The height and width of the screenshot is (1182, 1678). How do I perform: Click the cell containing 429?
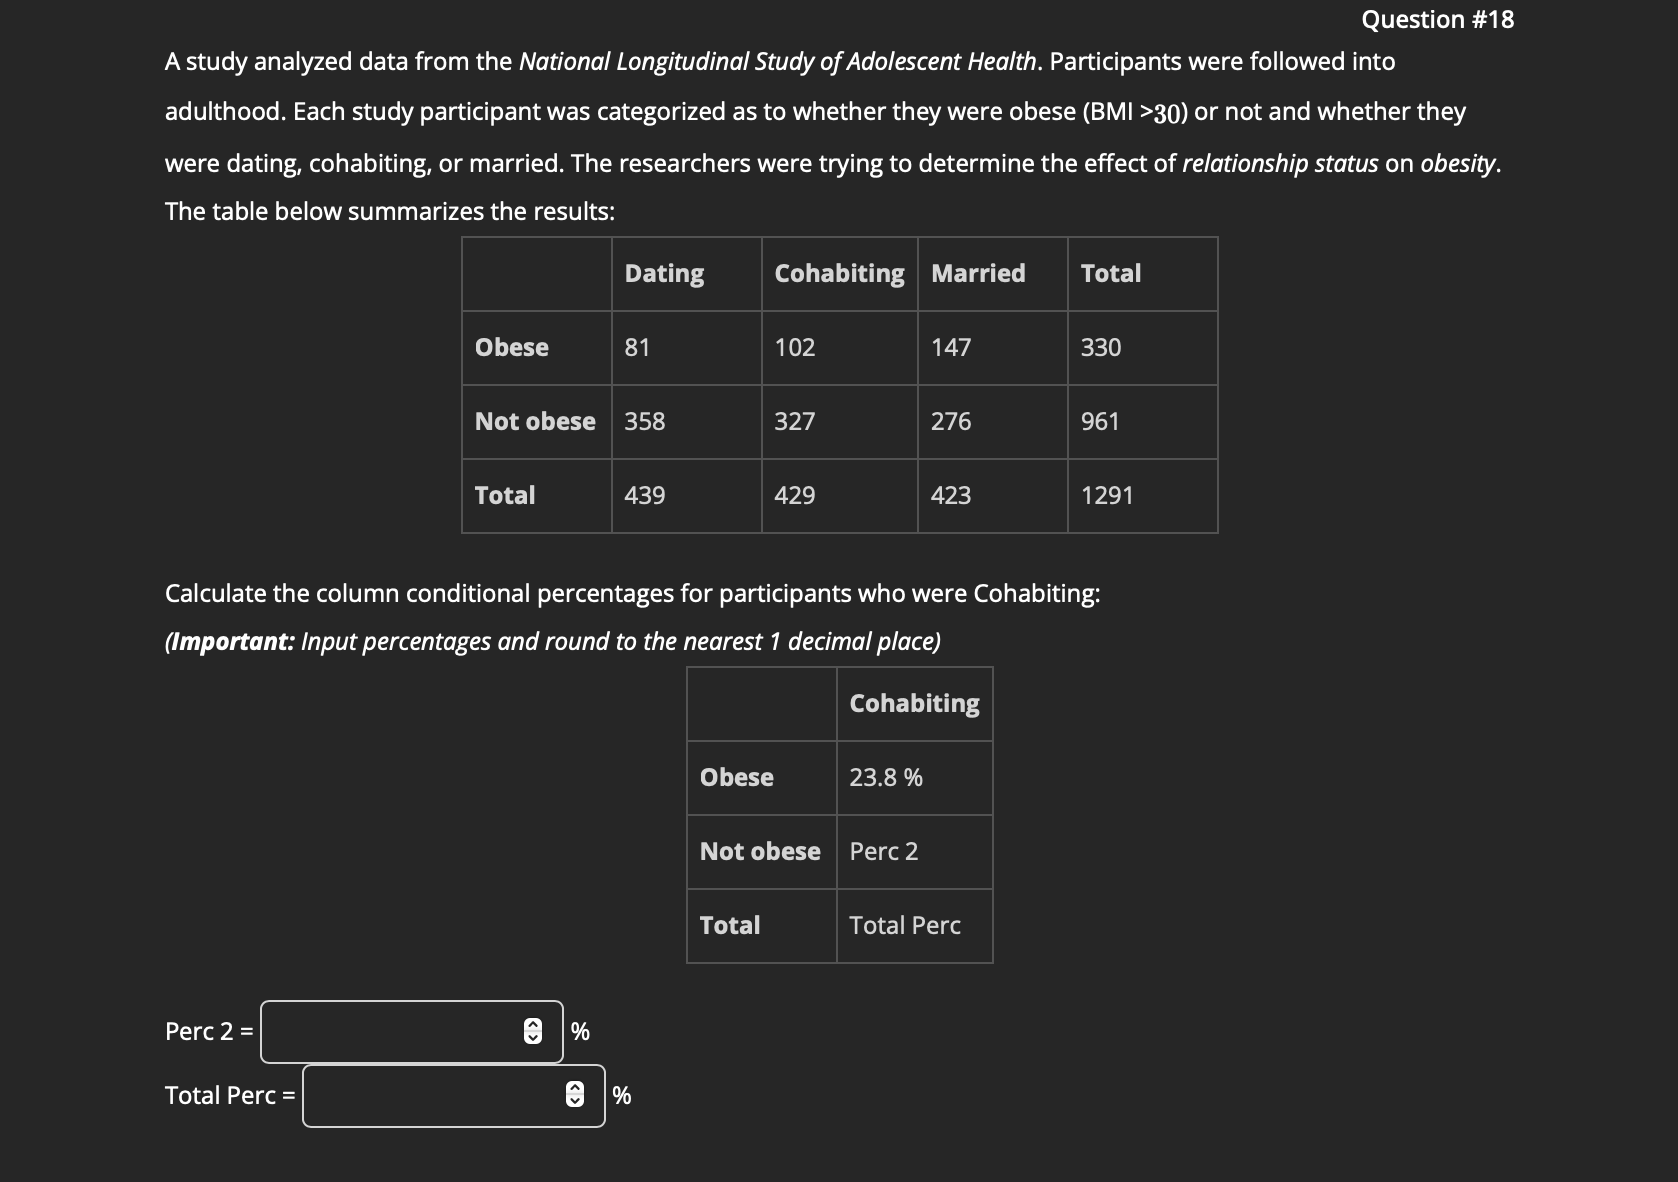pos(795,495)
